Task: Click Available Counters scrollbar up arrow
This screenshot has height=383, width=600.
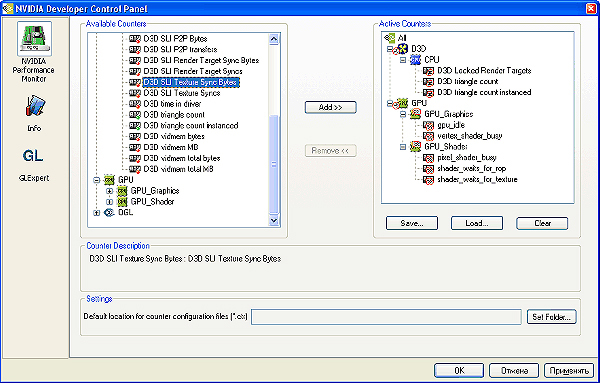Action: coord(274,39)
